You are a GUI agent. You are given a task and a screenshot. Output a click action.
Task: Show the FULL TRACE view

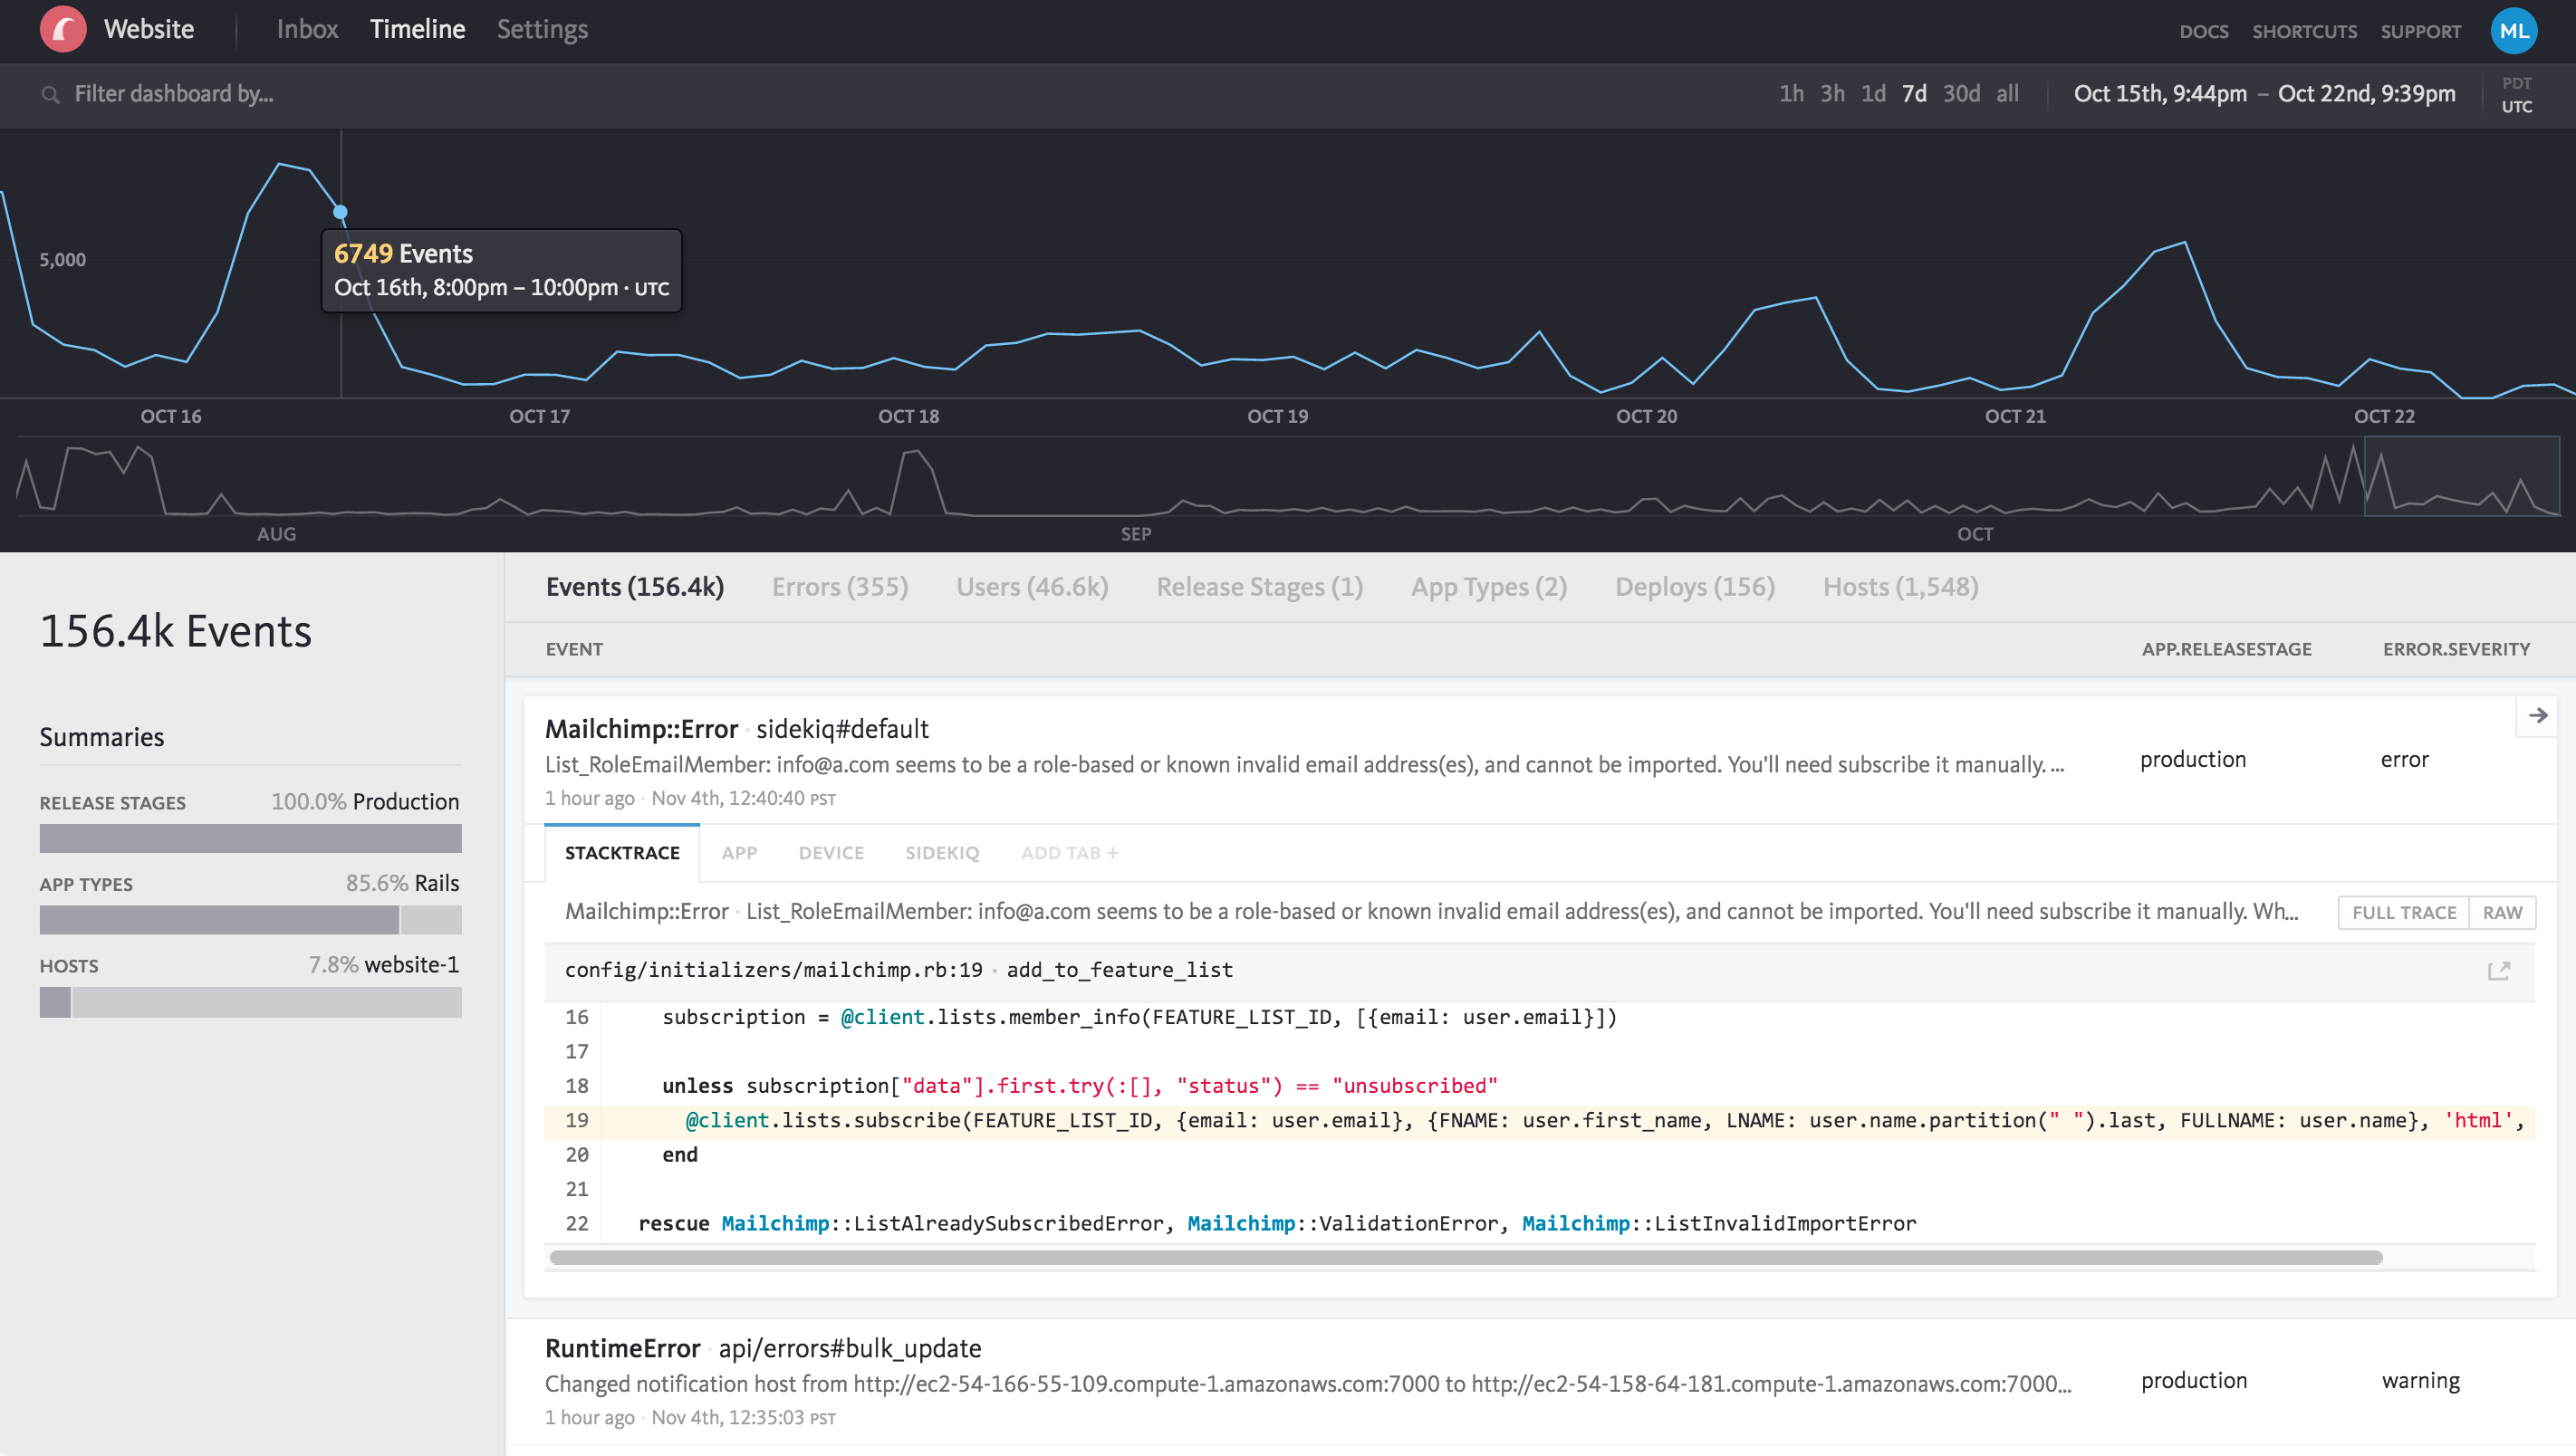click(2403, 912)
